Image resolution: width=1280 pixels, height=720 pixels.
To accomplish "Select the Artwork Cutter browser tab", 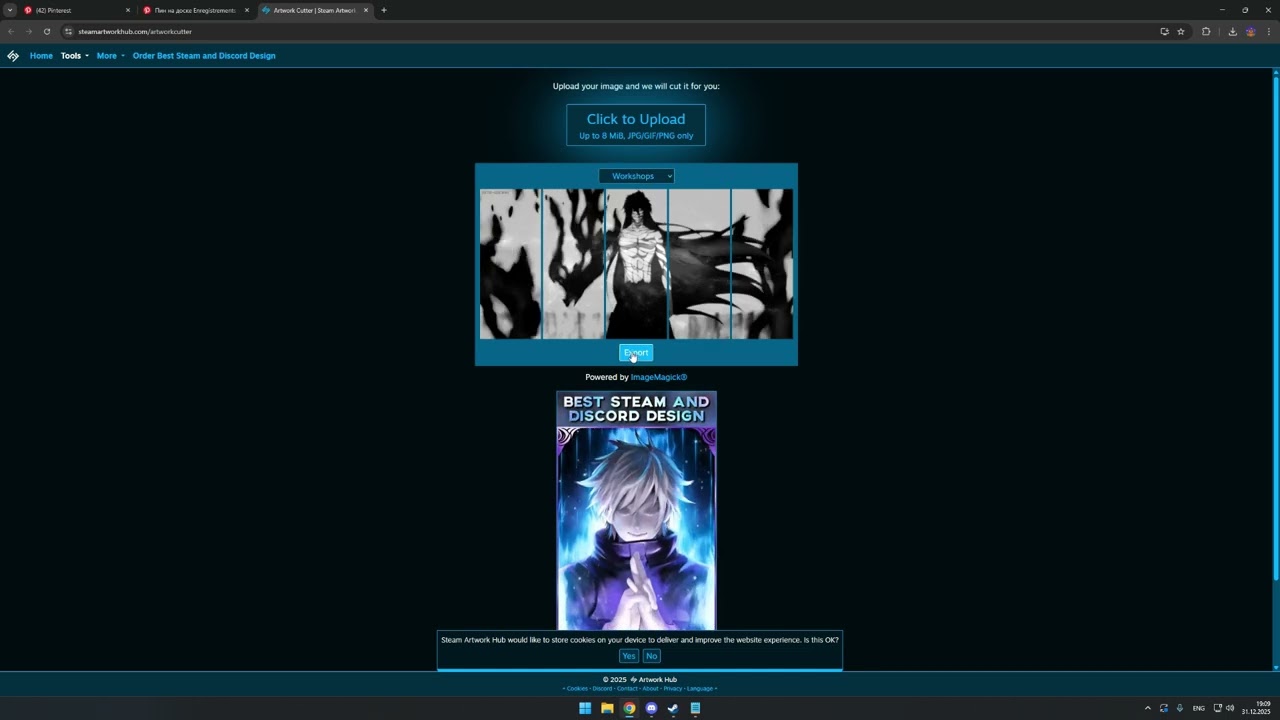I will click(x=314, y=10).
